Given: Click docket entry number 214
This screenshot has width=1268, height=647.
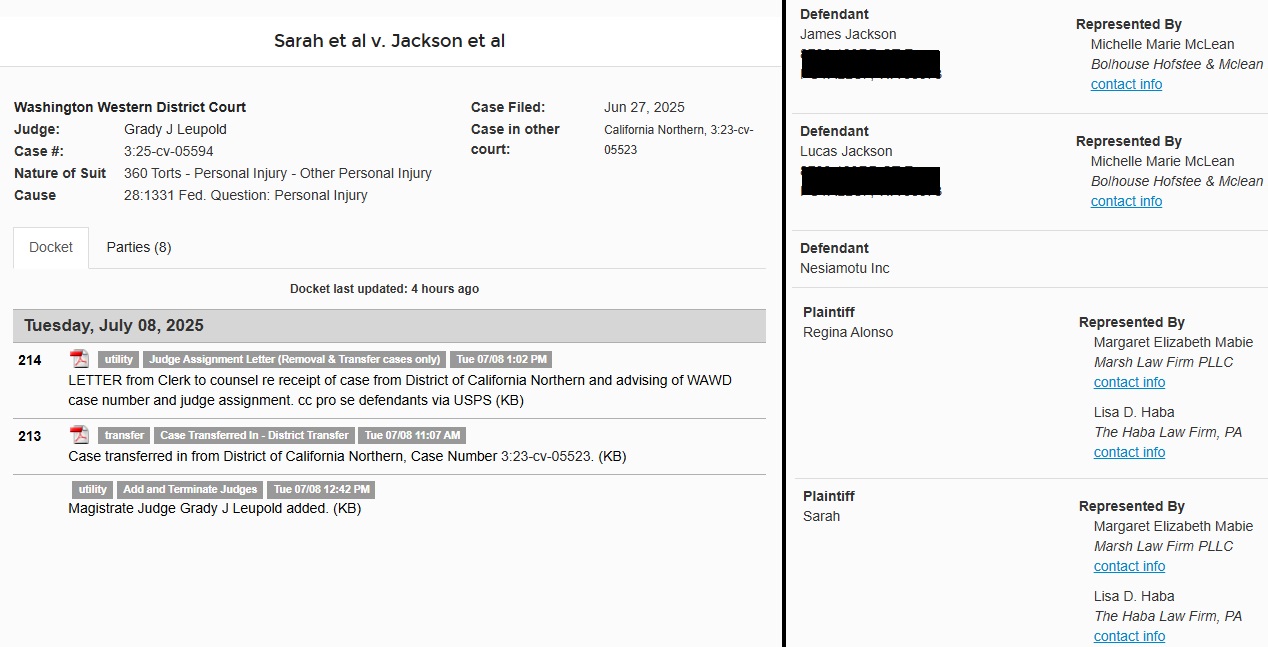Looking at the screenshot, I should (x=30, y=360).
